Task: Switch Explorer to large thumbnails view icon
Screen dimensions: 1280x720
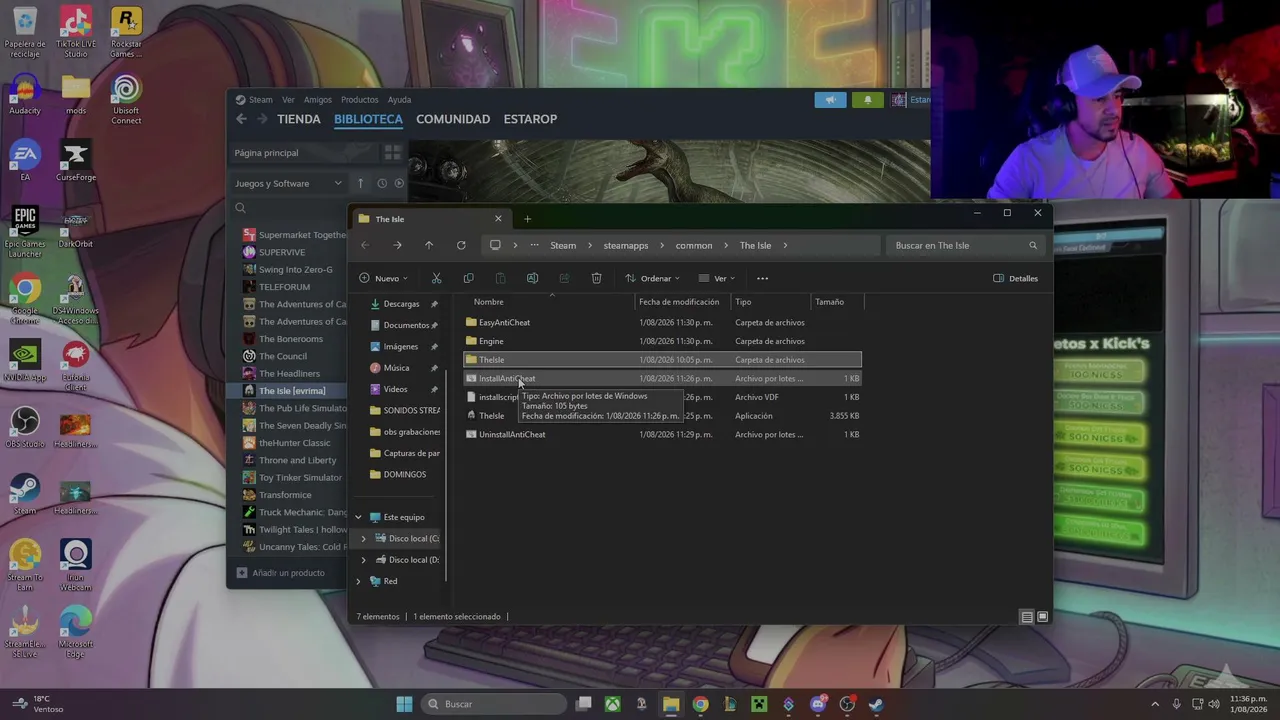Action: tap(1042, 617)
